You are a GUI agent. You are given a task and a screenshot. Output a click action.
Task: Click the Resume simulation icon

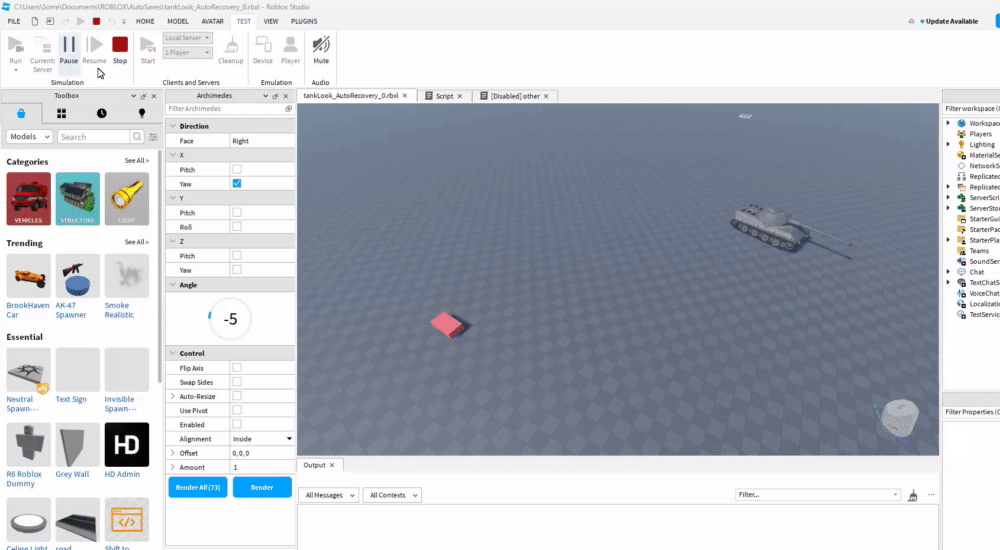click(x=94, y=45)
